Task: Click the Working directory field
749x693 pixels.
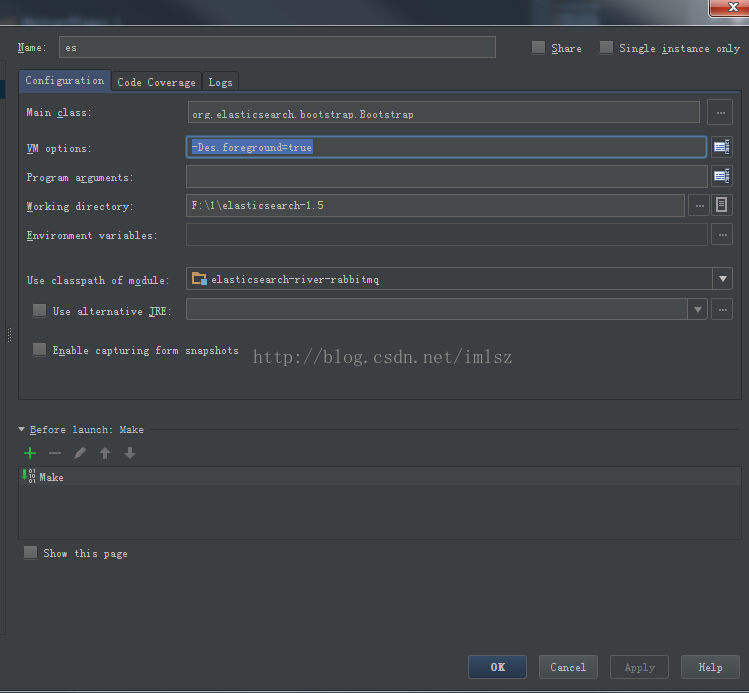Action: [435, 205]
